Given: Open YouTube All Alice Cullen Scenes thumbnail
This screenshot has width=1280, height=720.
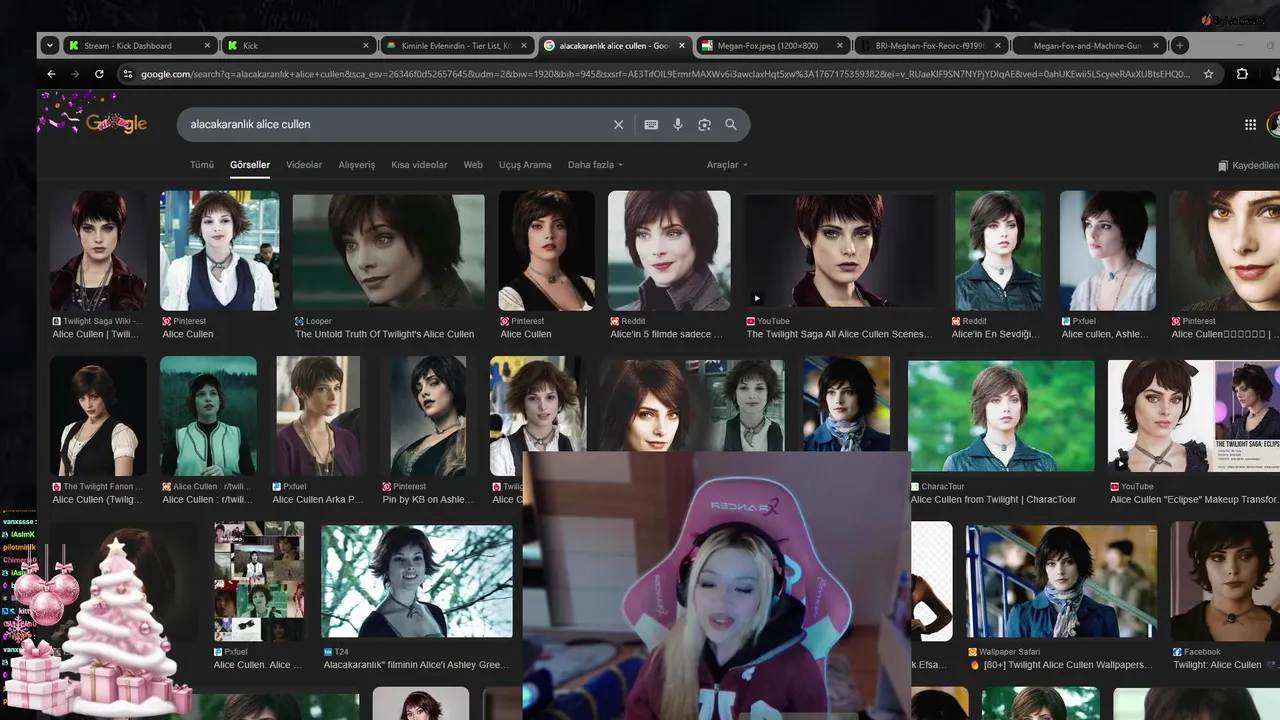Looking at the screenshot, I should pos(840,251).
